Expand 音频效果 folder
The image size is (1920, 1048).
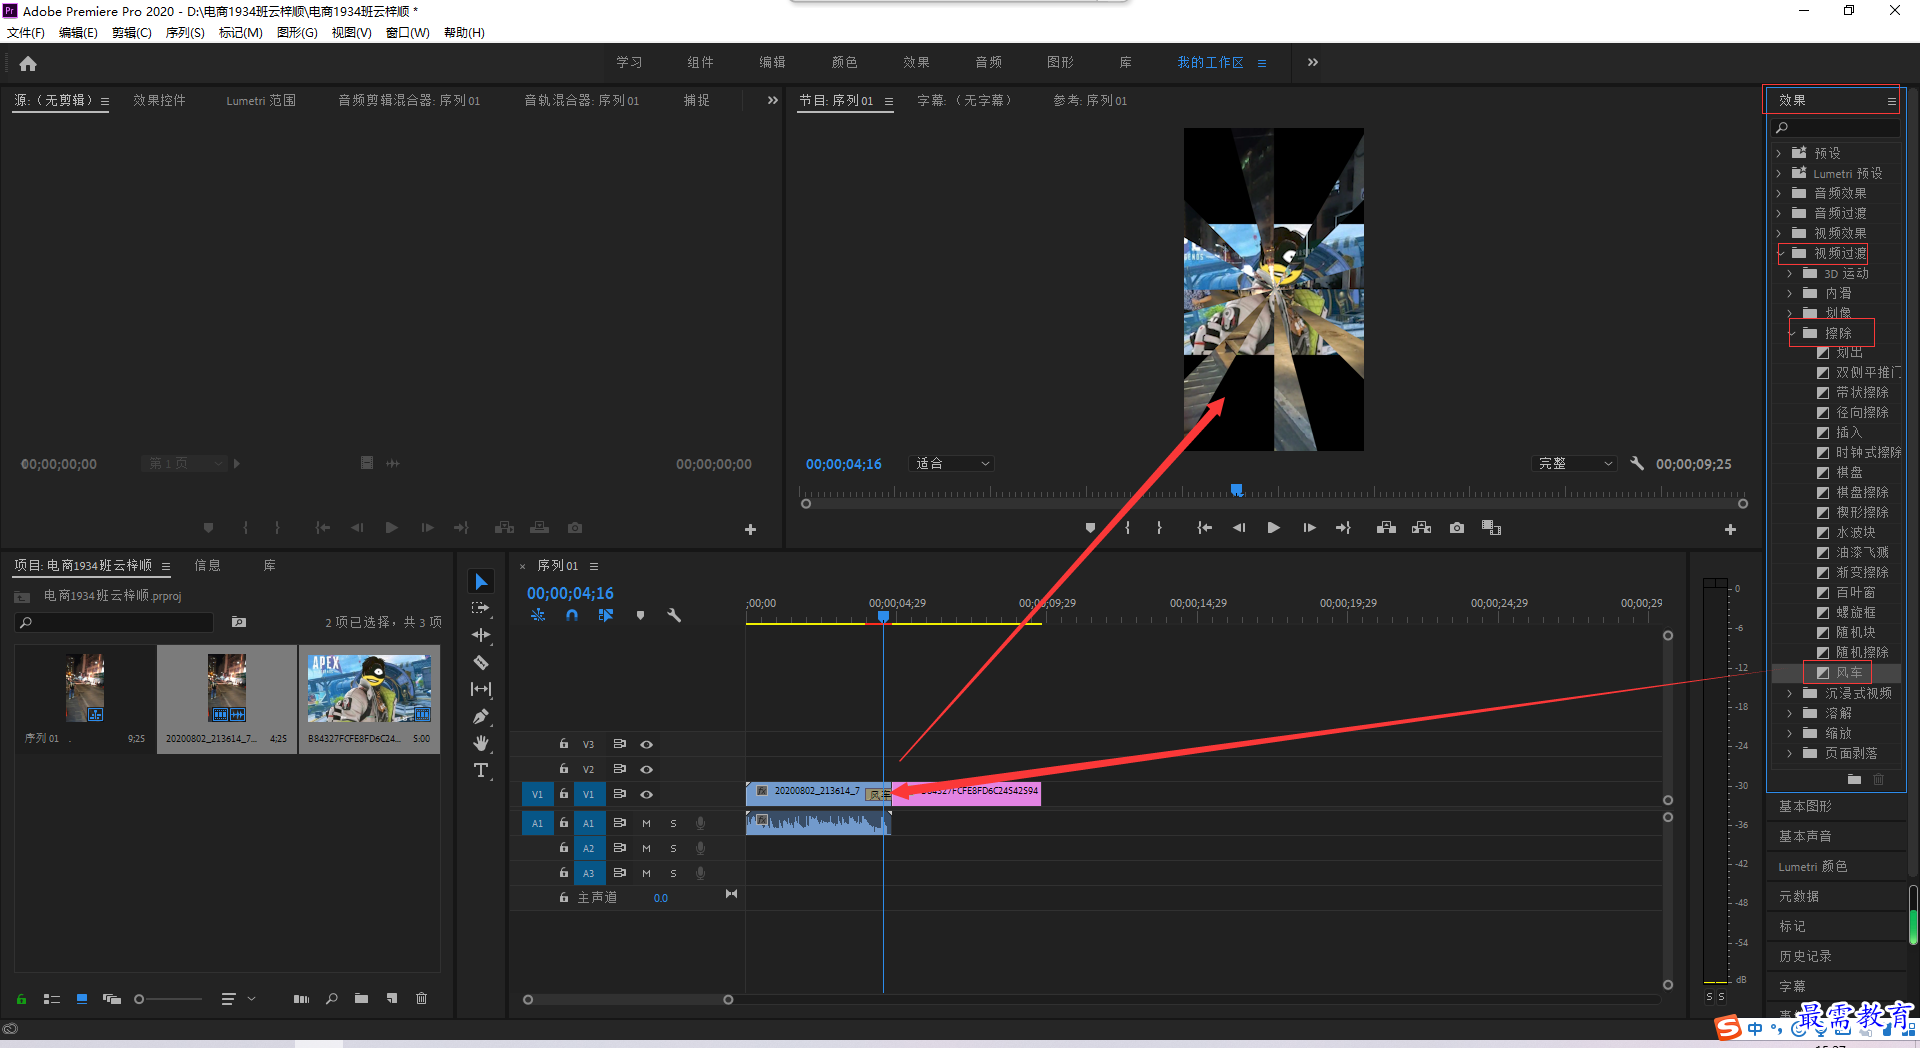pyautogui.click(x=1779, y=194)
